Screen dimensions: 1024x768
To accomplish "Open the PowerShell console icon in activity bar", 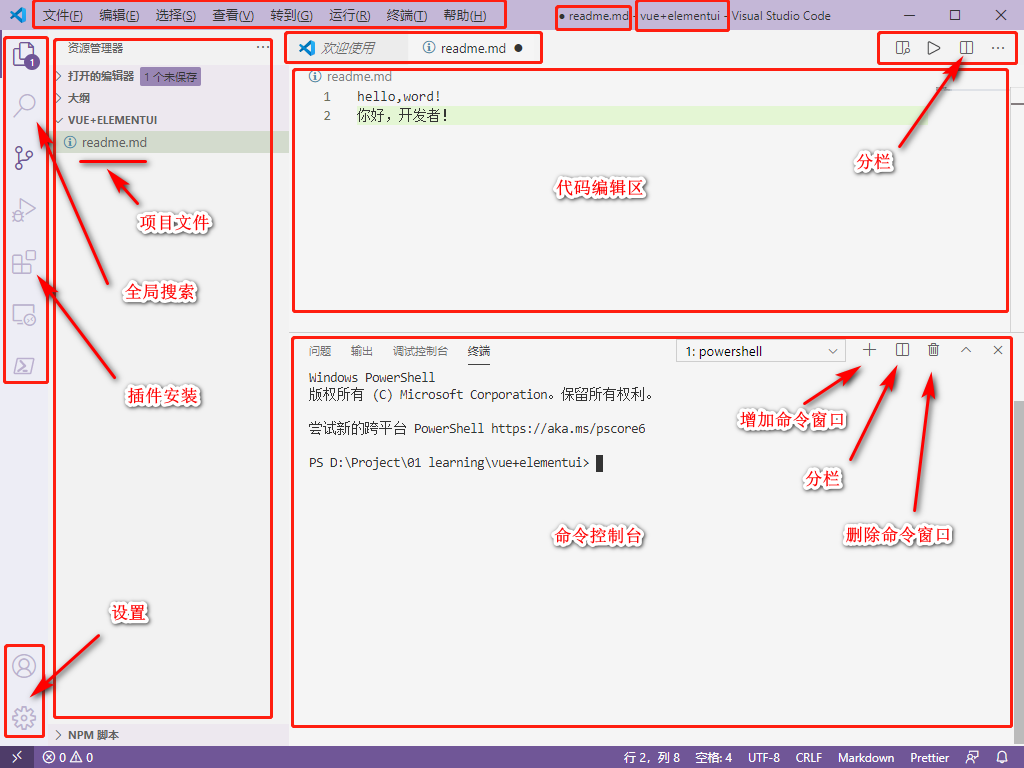I will [24, 366].
